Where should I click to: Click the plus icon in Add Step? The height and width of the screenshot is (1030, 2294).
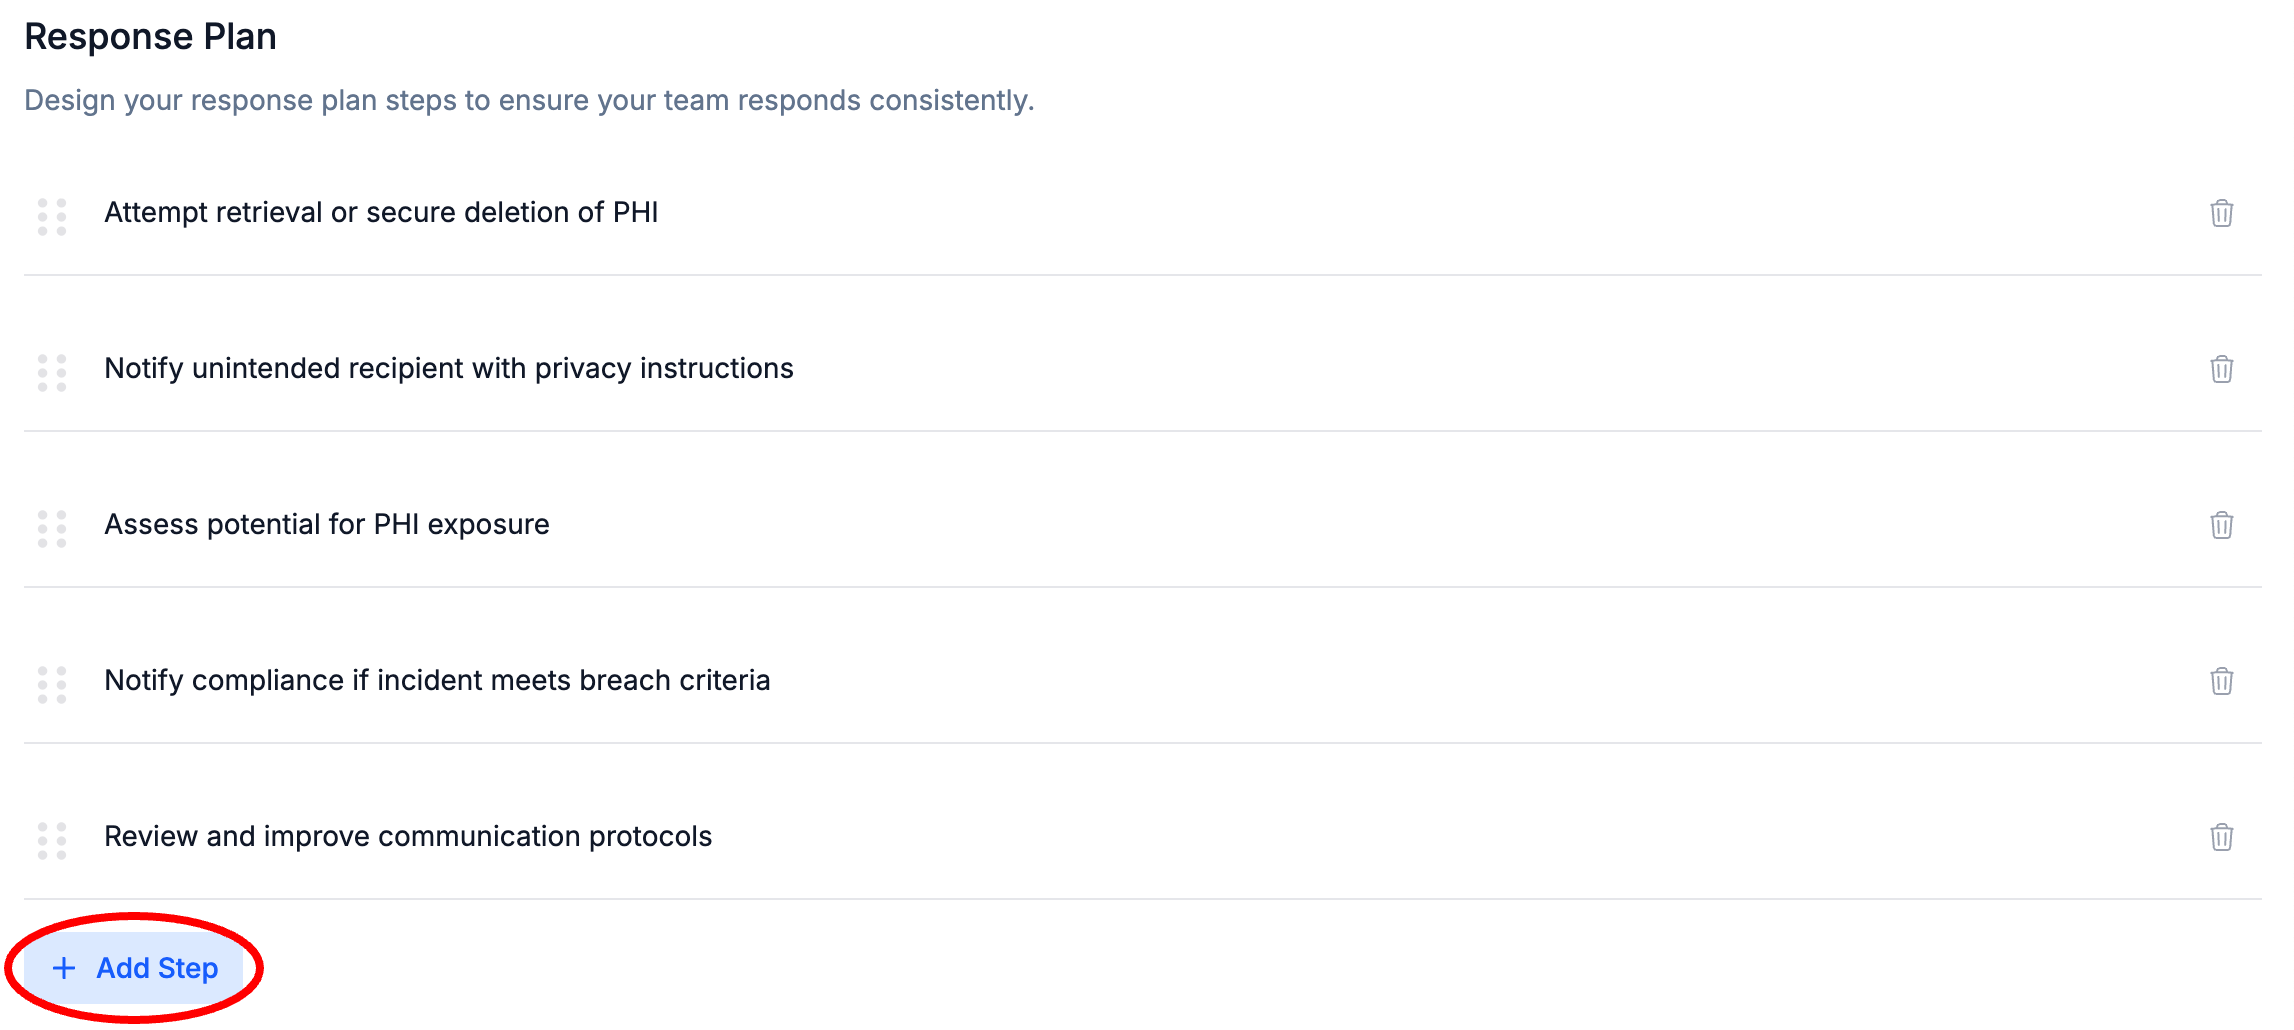click(64, 968)
